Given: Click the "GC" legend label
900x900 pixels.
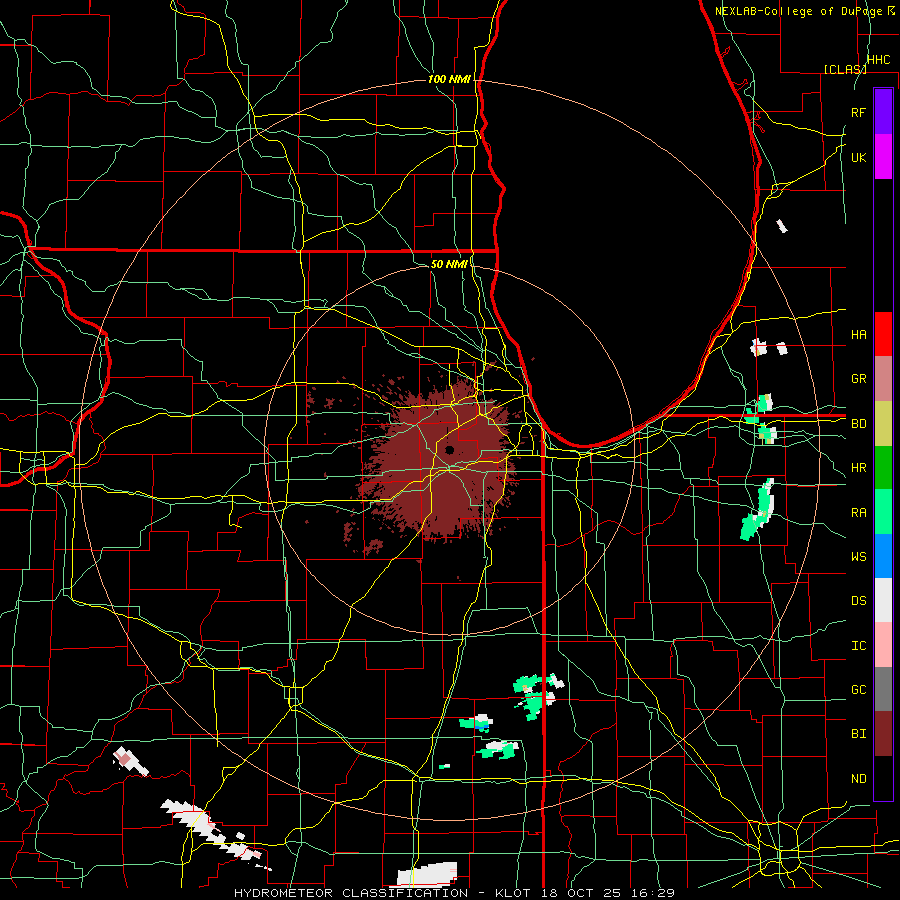Looking at the screenshot, I should [858, 690].
